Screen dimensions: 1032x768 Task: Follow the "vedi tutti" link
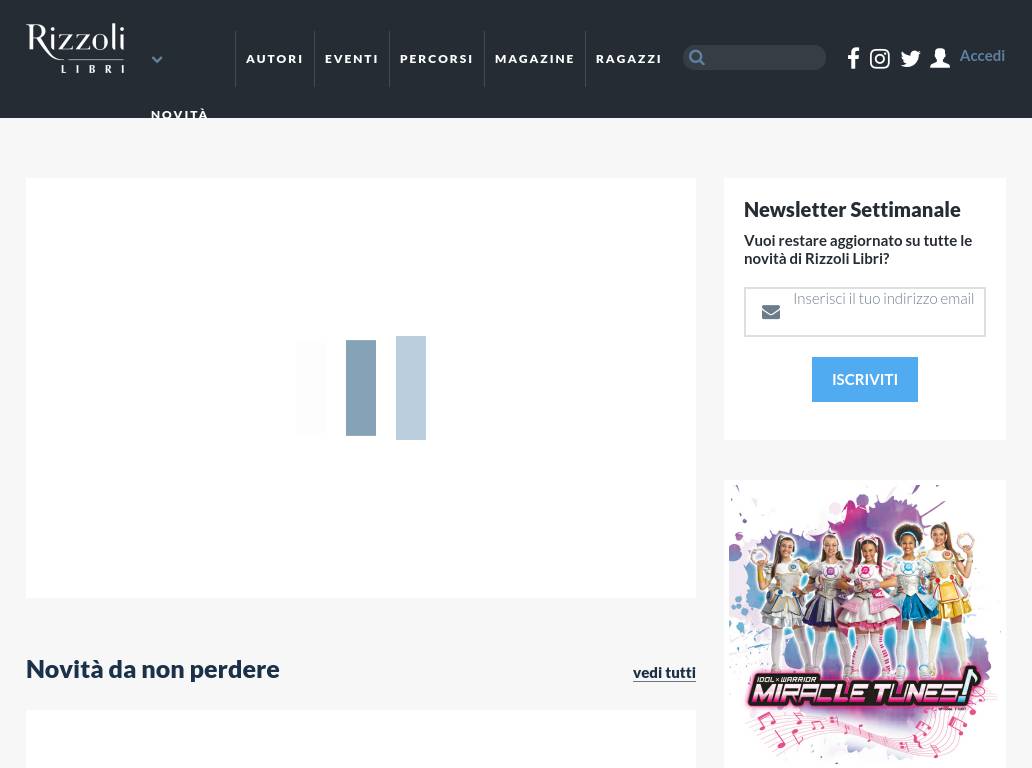click(x=664, y=672)
